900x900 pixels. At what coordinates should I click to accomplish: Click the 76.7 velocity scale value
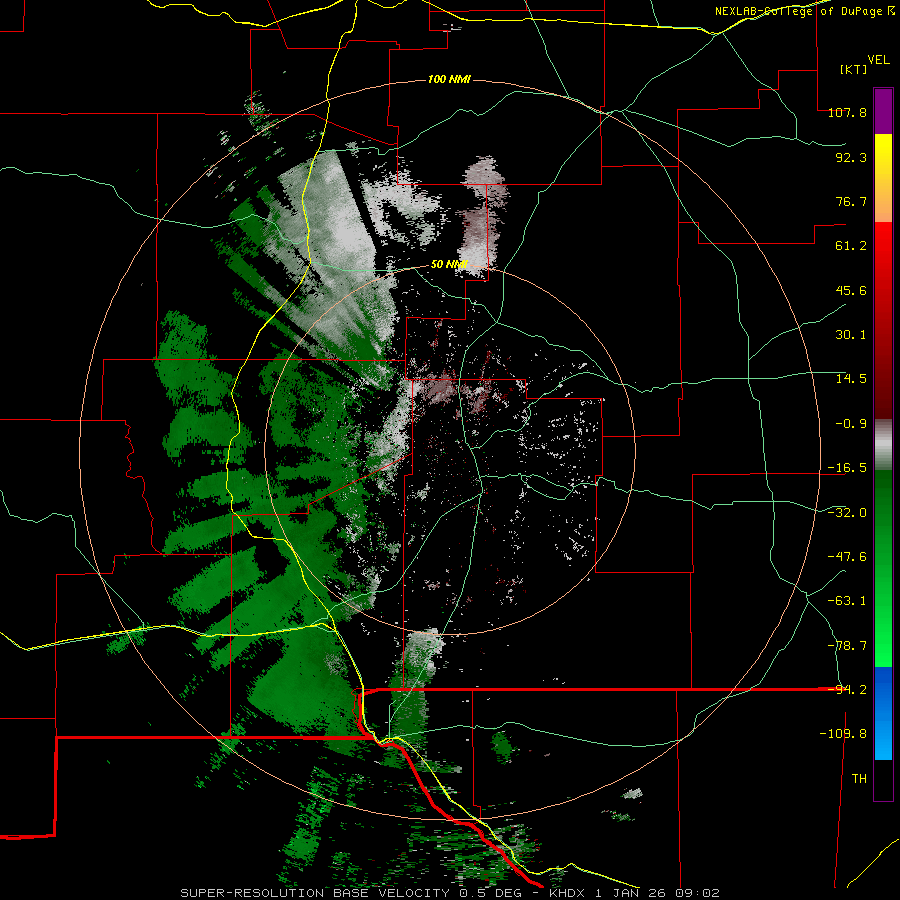pos(851,201)
